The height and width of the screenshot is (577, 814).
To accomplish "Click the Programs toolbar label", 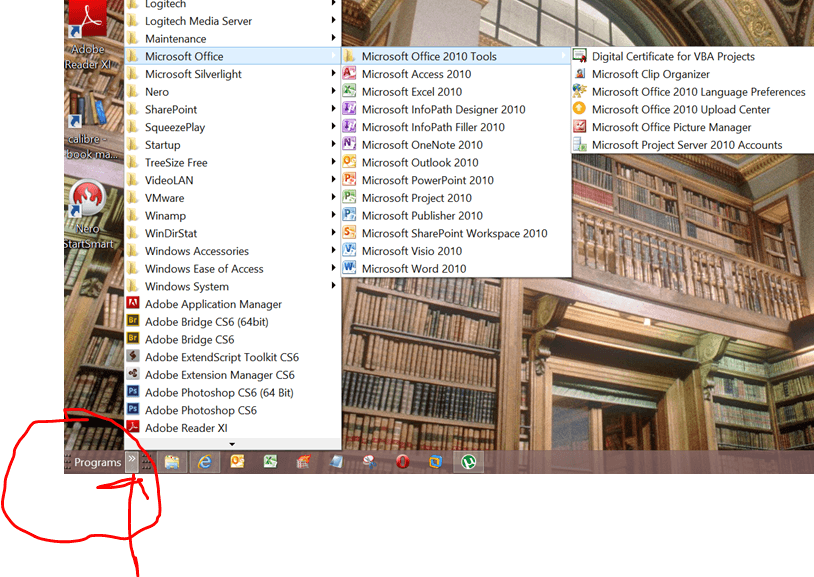I will coord(97,463).
